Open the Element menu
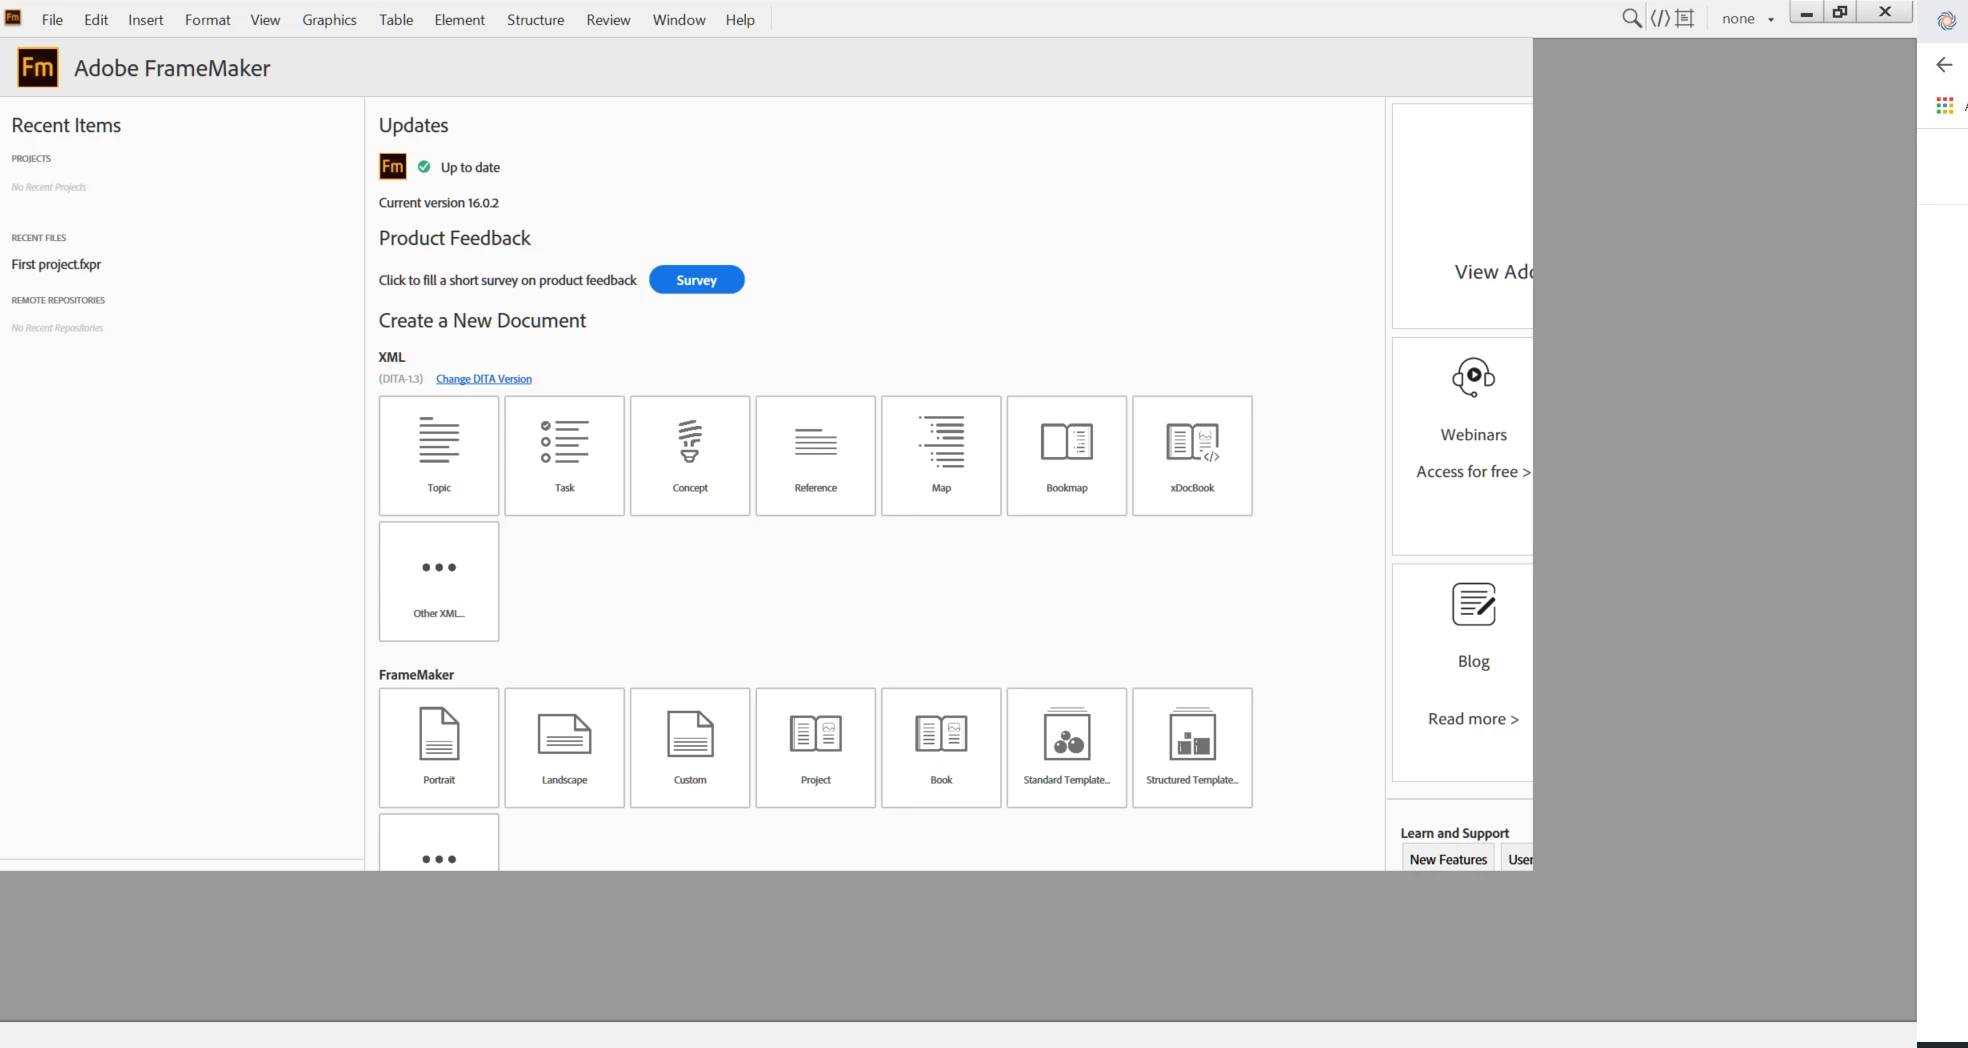 (x=459, y=19)
